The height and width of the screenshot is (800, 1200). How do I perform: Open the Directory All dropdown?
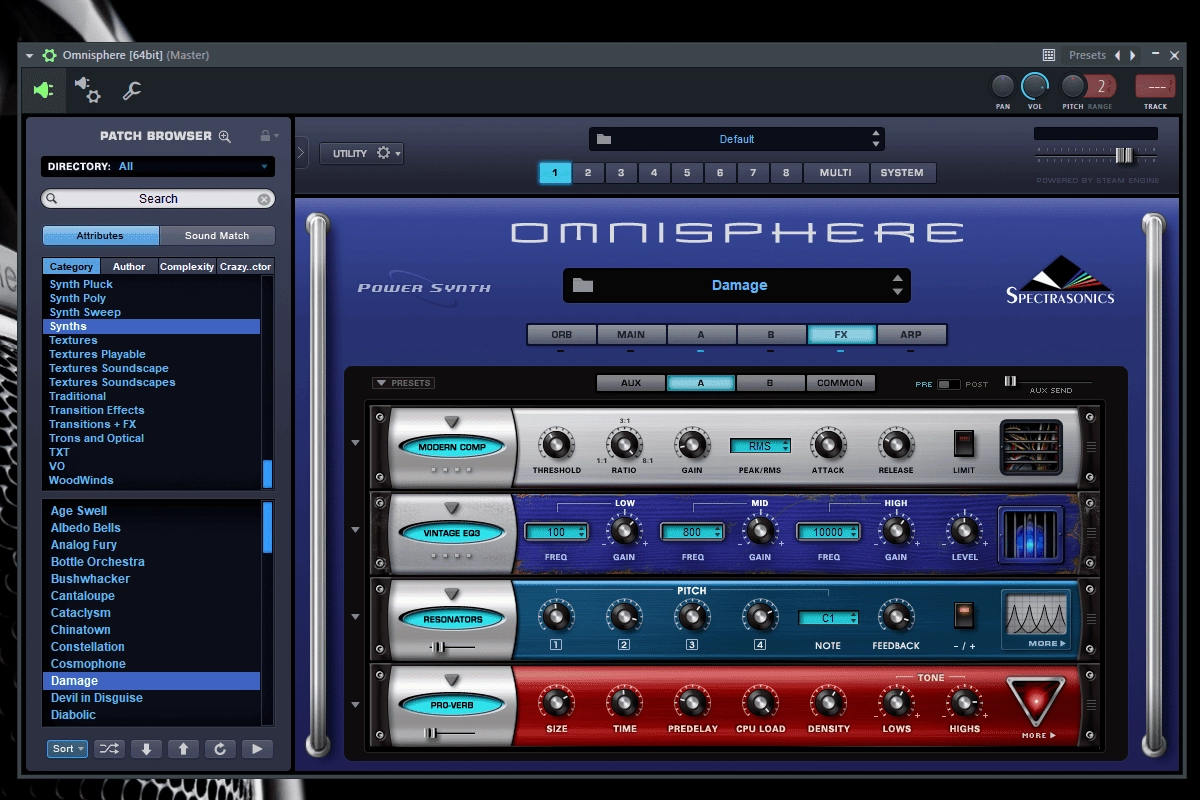[x=158, y=166]
